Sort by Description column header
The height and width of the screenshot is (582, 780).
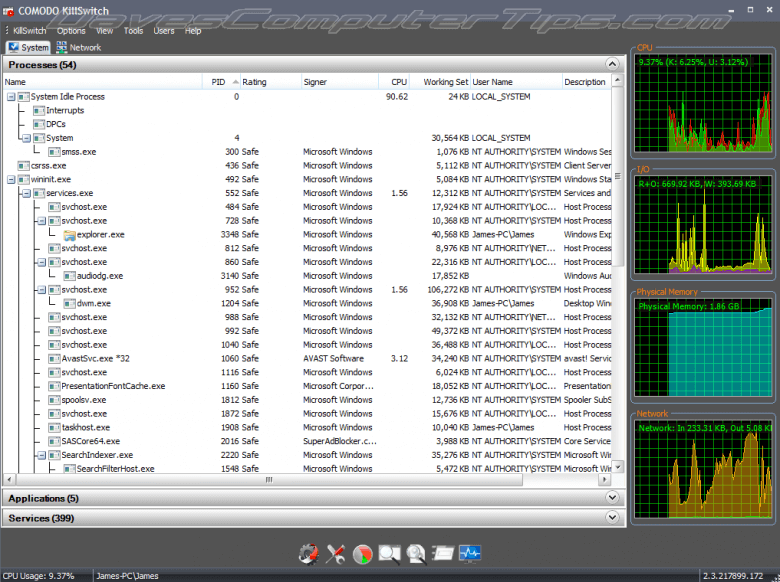tap(587, 82)
